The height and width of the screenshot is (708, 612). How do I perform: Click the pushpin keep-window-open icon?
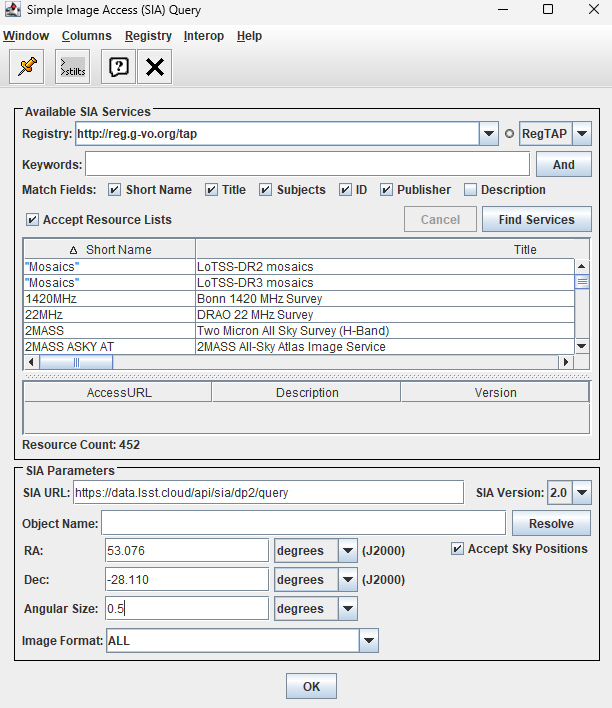point(27,67)
